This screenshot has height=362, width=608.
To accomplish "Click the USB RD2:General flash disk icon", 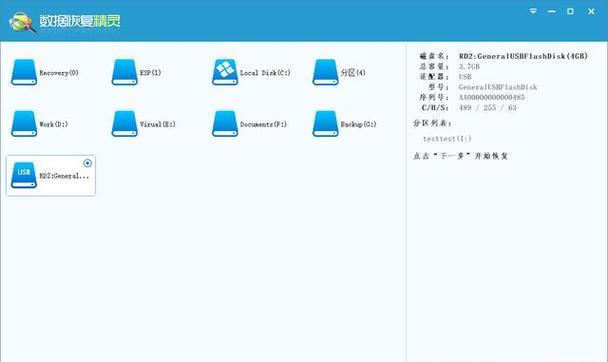I will [24, 175].
